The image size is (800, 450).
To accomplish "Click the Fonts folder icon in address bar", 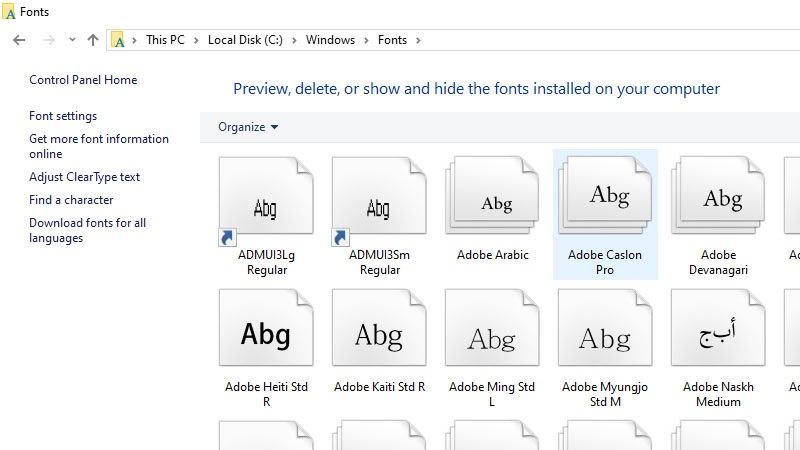I will (x=117, y=40).
